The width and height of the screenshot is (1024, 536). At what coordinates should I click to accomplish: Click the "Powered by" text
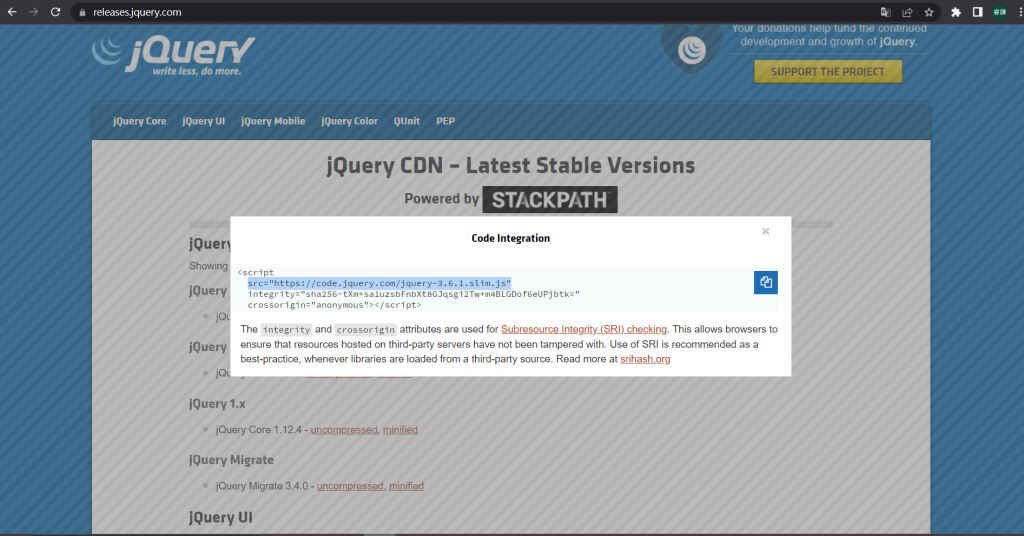[x=441, y=198]
